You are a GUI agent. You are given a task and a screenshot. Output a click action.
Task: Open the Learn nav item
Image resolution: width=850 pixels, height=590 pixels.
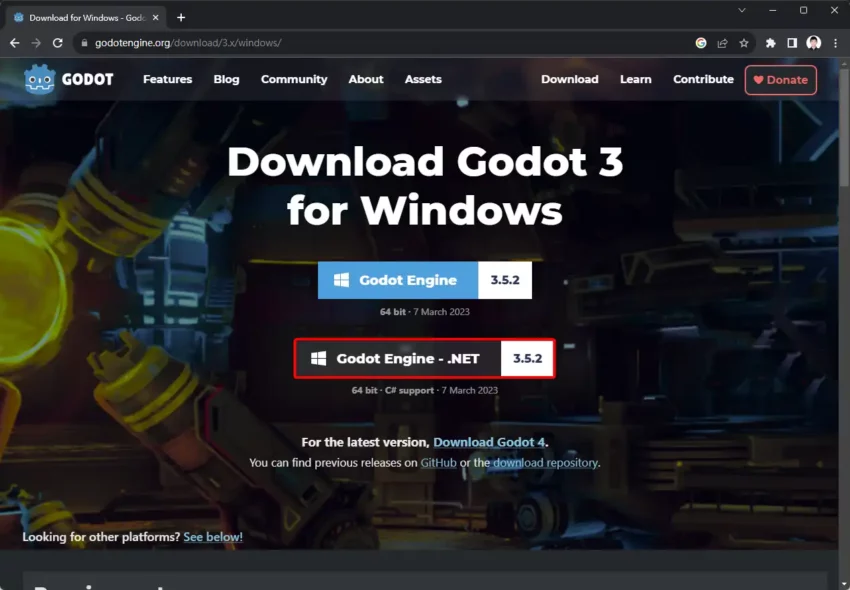635,79
